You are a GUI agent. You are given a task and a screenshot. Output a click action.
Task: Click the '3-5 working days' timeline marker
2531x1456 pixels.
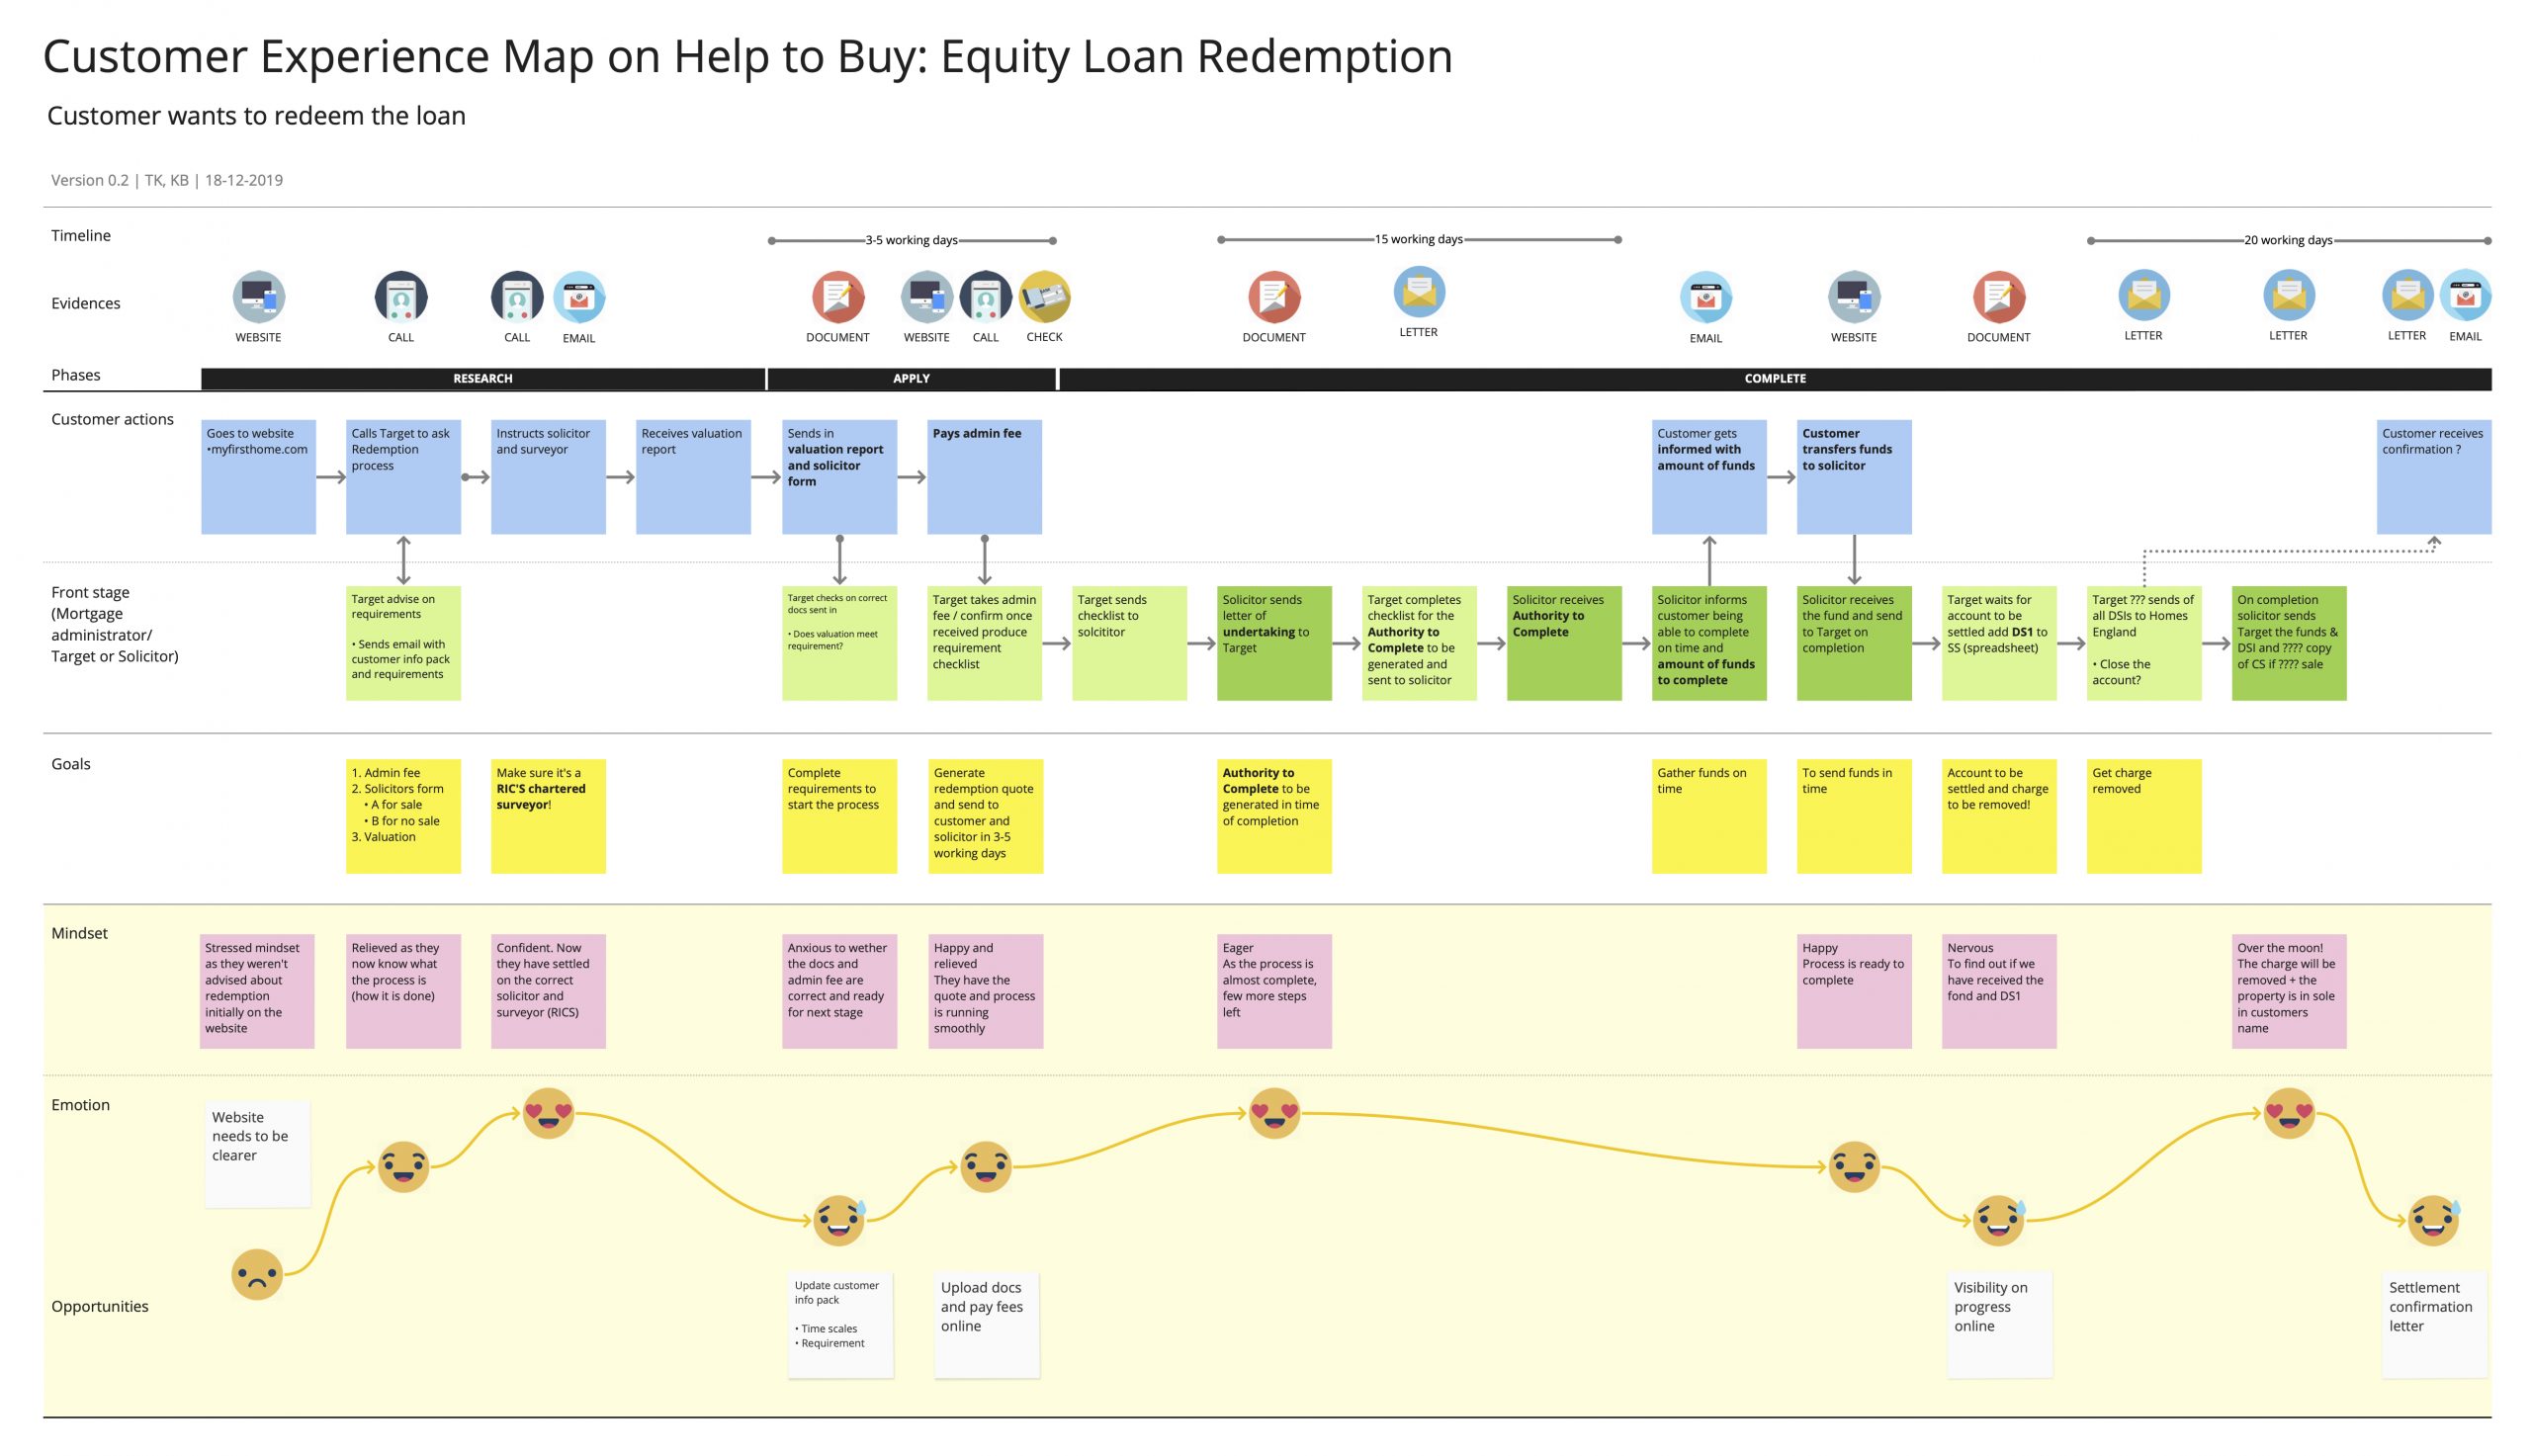point(911,240)
